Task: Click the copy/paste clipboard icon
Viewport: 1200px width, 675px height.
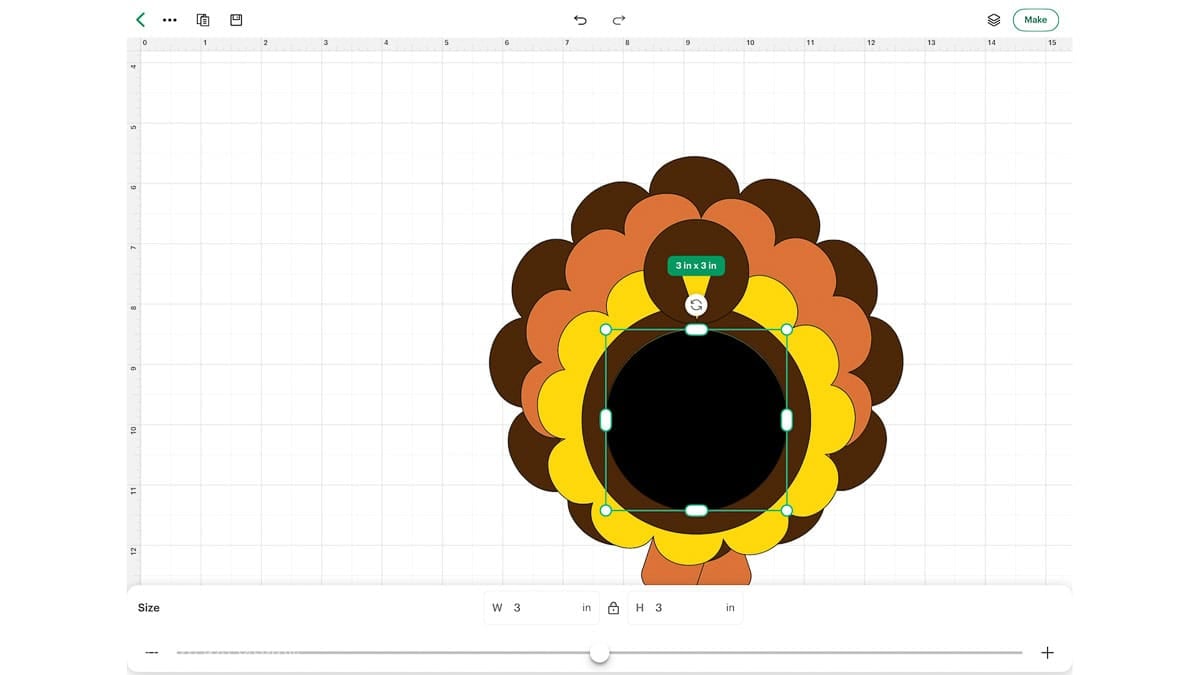Action: (x=203, y=20)
